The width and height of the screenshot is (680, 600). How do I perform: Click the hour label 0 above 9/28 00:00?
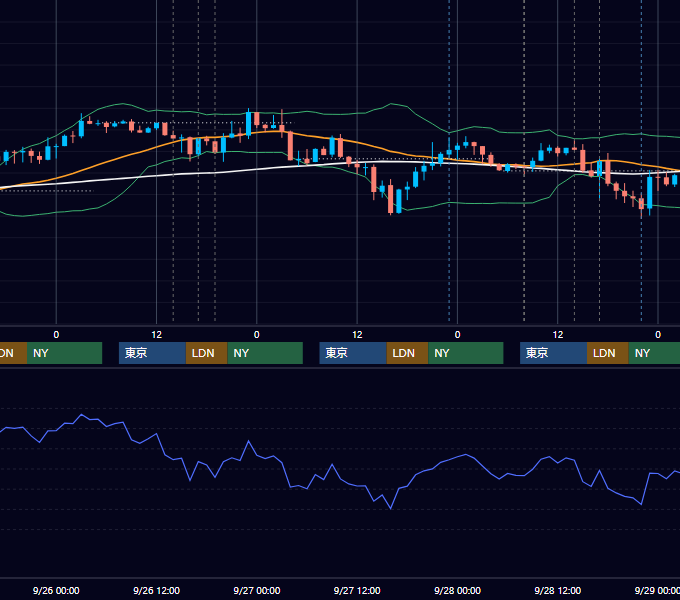458,335
